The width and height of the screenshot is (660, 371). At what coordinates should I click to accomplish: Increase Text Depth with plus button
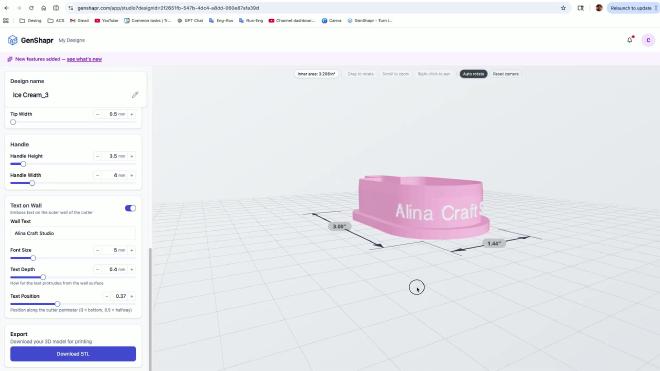132,269
